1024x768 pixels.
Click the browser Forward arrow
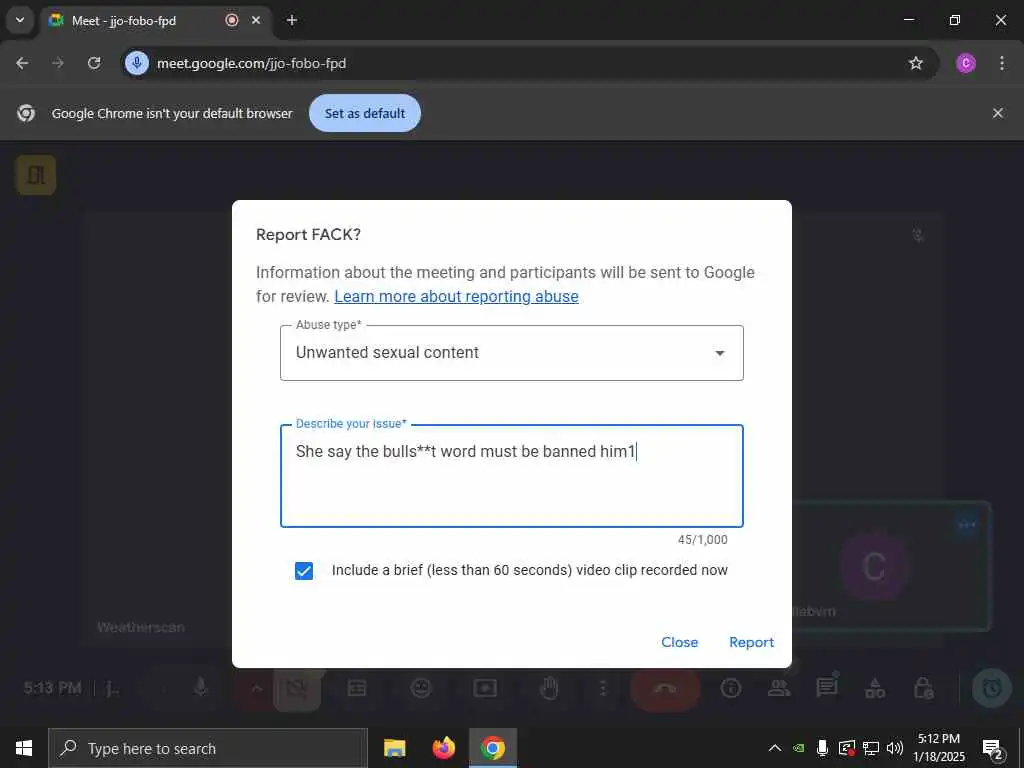(x=58, y=63)
